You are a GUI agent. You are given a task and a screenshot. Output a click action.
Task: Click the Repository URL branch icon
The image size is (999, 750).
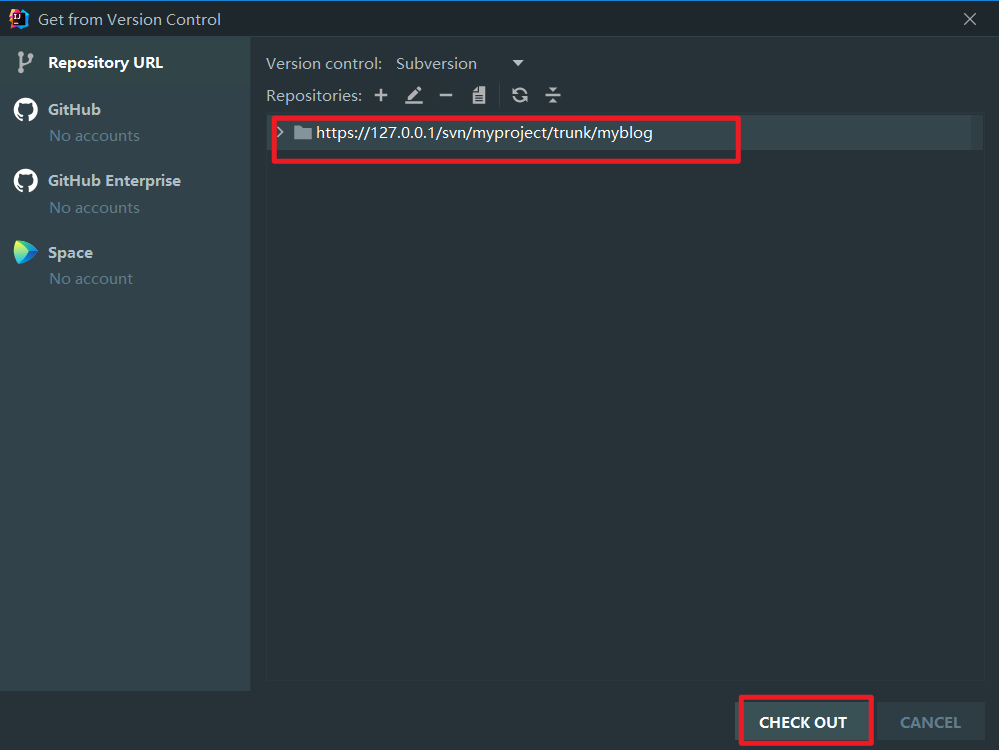25,62
